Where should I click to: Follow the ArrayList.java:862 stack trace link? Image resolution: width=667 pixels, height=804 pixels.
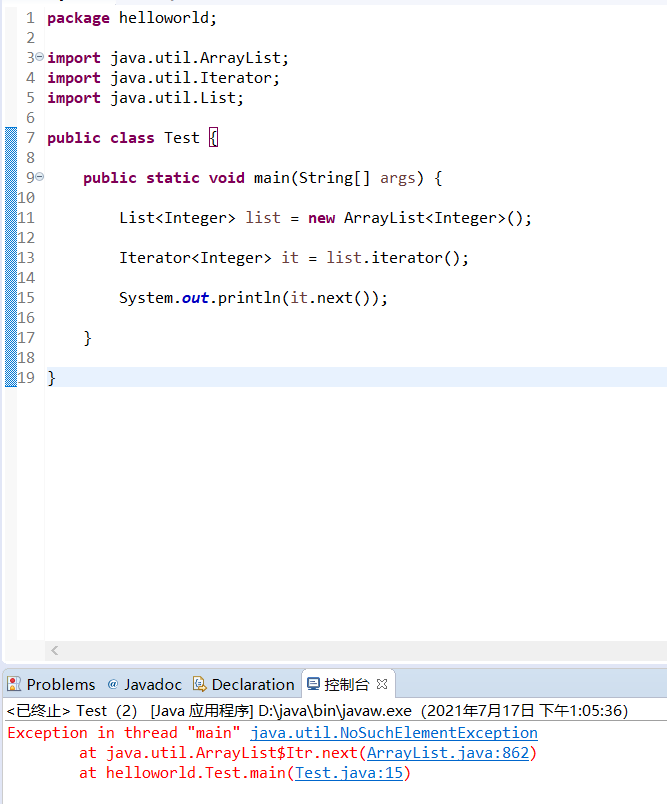click(448, 753)
